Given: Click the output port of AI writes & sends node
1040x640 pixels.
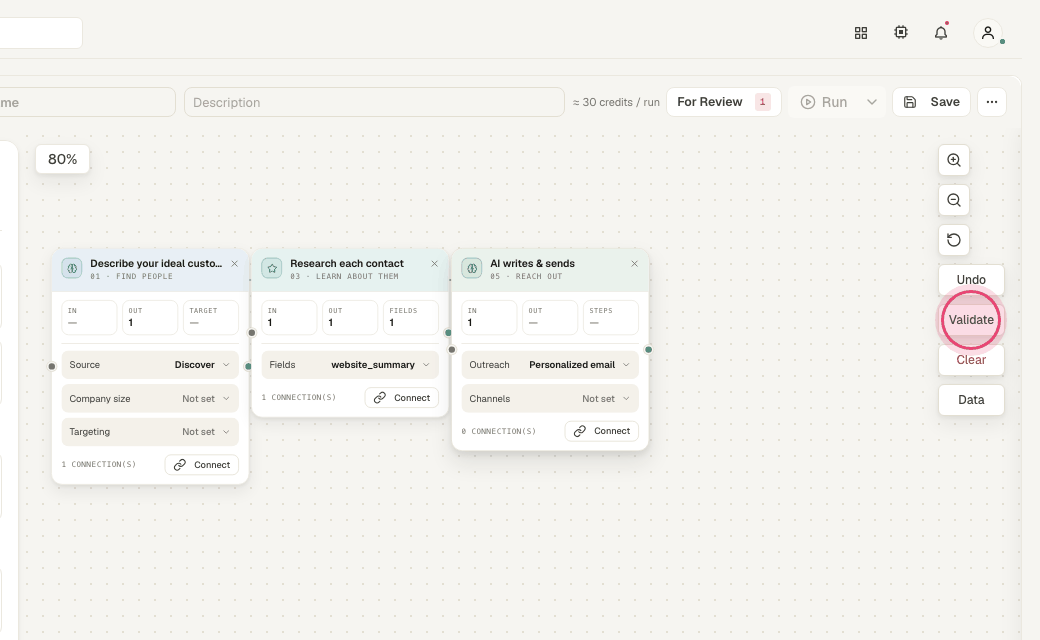Looking at the screenshot, I should [x=648, y=350].
